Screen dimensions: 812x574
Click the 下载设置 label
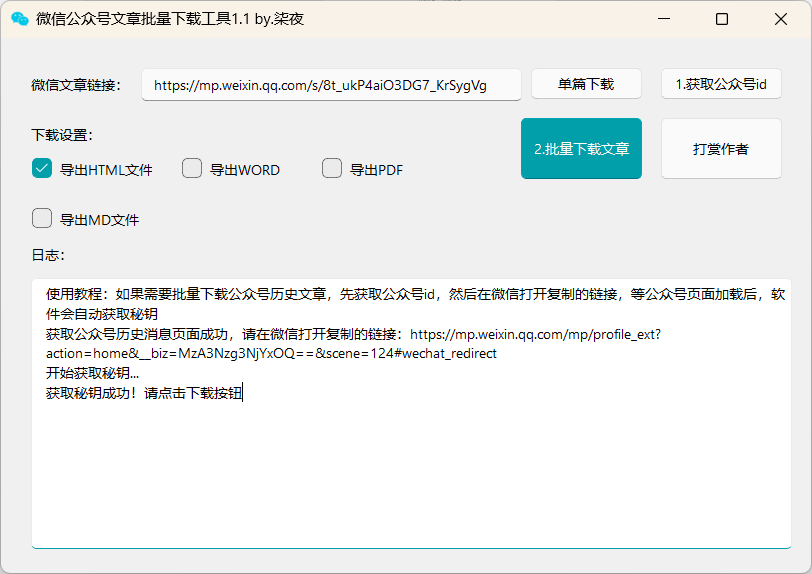(x=62, y=135)
